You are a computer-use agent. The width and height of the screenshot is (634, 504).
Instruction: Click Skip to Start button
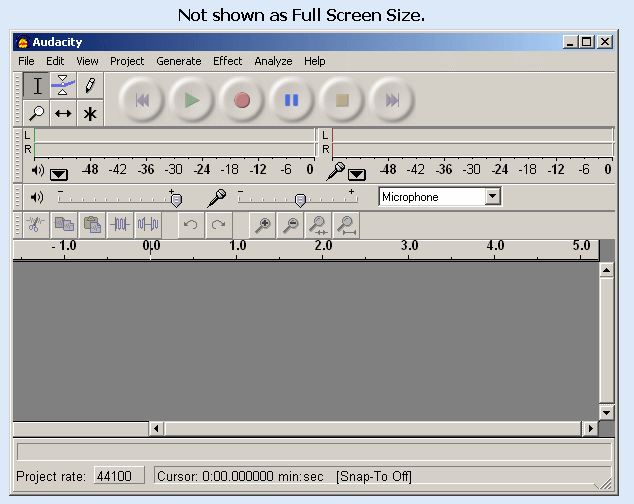[142, 100]
